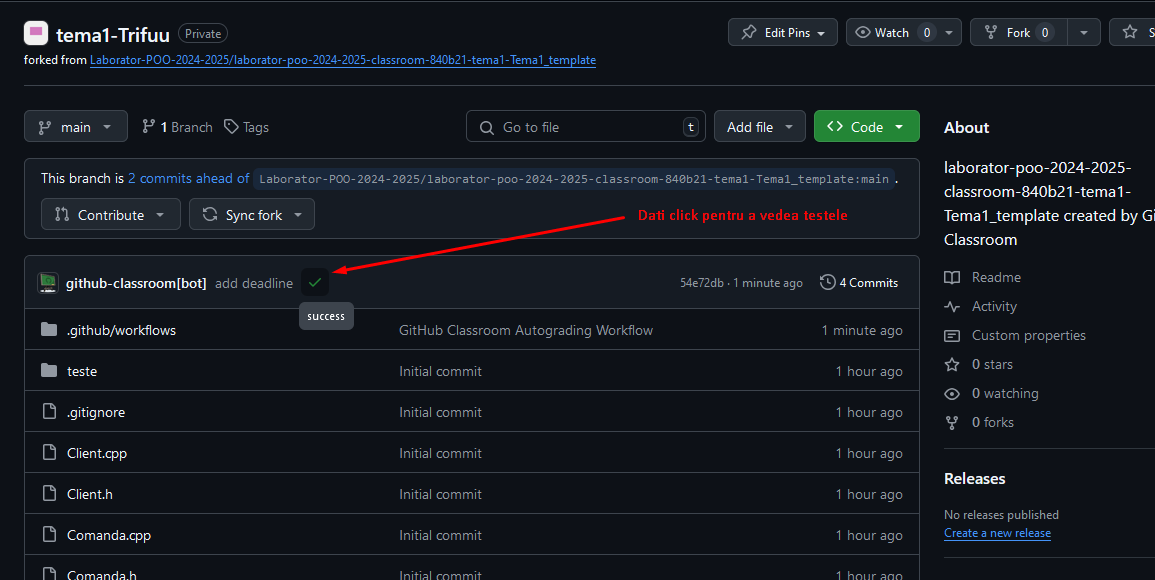Open the 4 Commits history
This screenshot has width=1155, height=580.
tap(858, 283)
